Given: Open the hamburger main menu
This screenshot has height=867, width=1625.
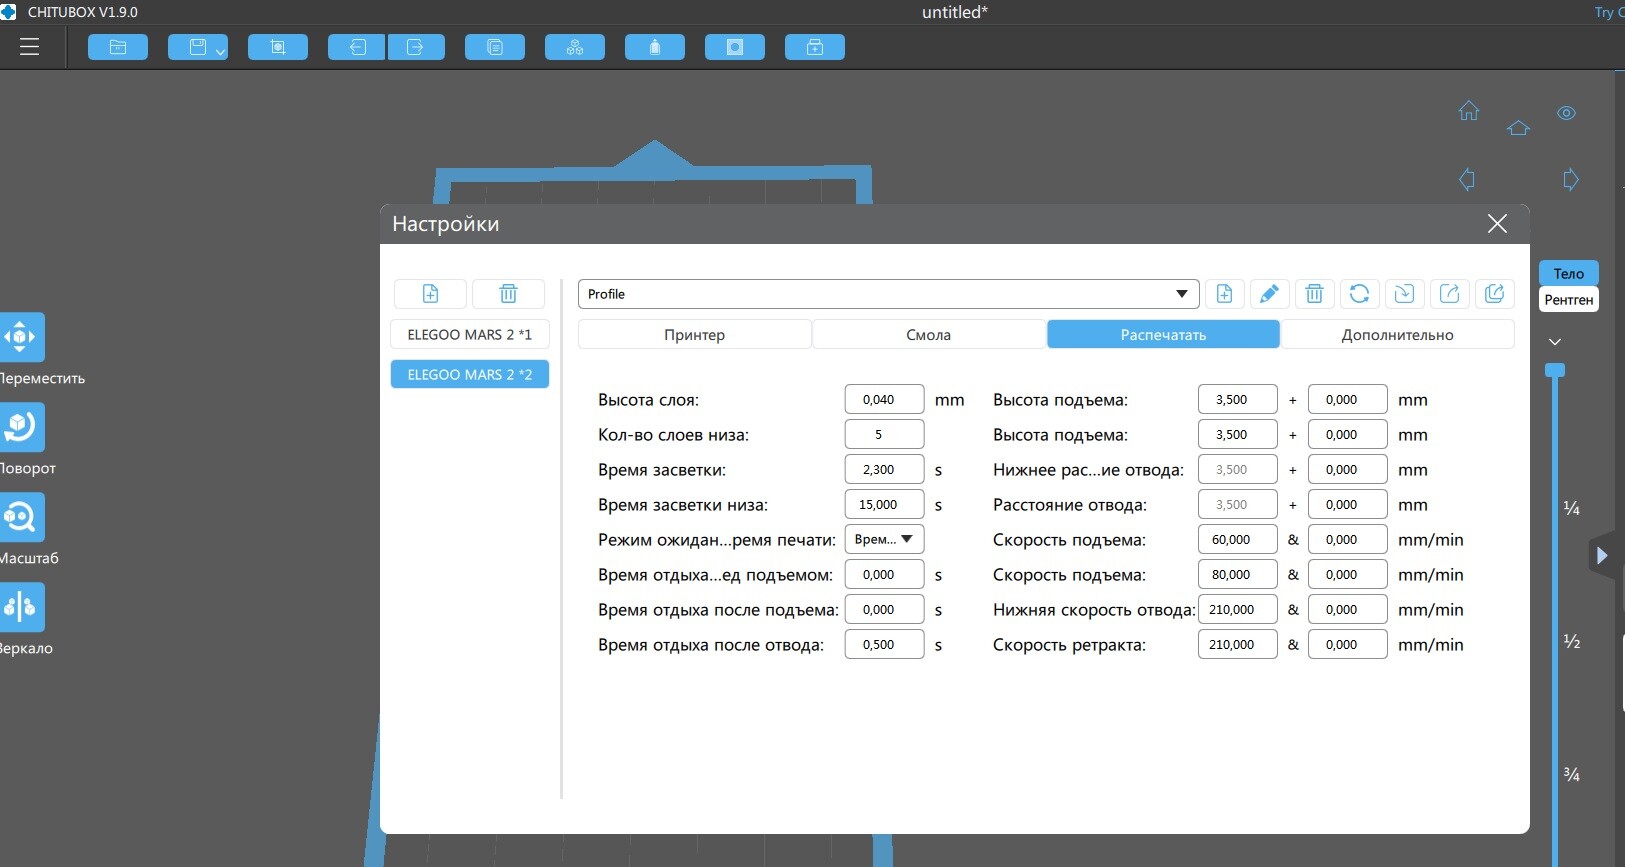Looking at the screenshot, I should coord(29,47).
